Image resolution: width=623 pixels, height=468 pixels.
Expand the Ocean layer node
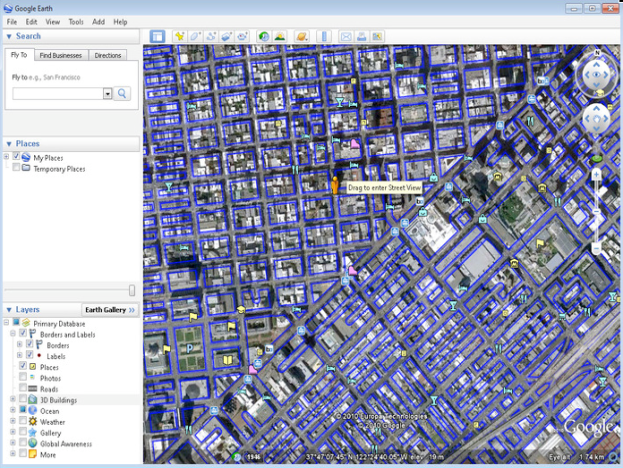(x=13, y=410)
